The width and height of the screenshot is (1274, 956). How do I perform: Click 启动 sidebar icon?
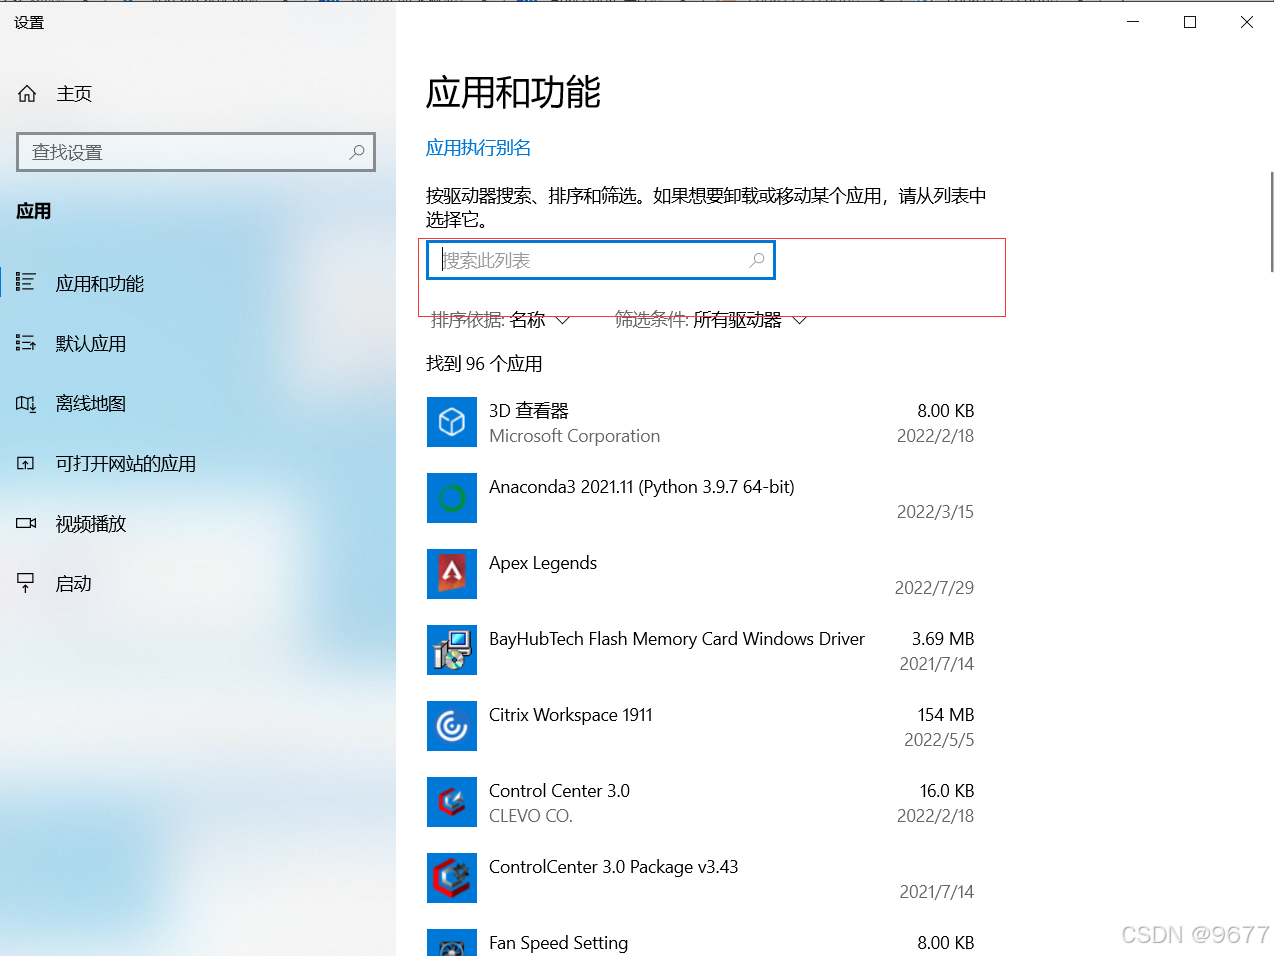click(26, 583)
